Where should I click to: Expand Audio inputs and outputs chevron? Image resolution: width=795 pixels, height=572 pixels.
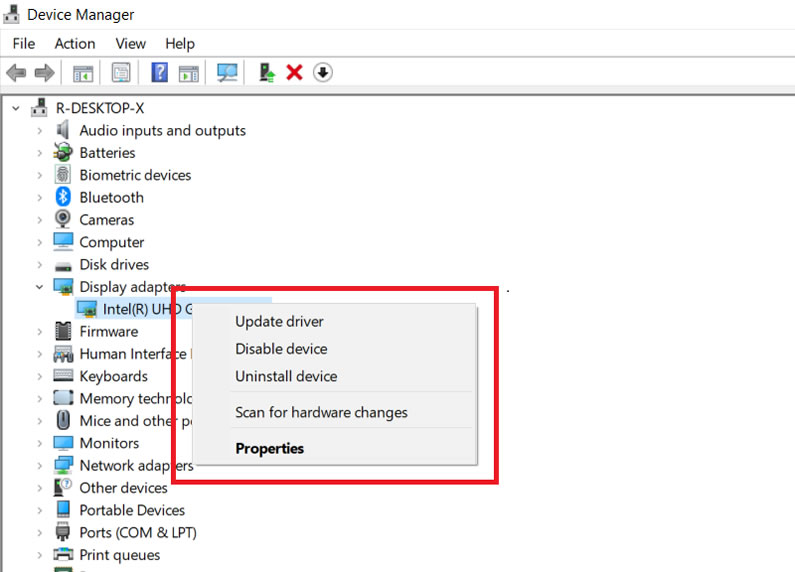tap(40, 131)
